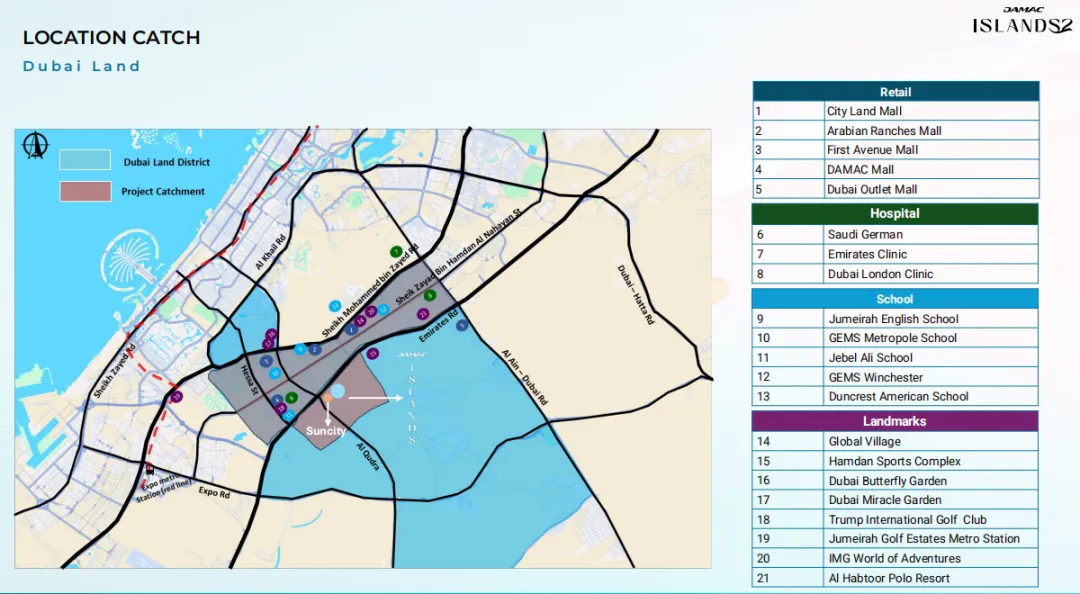Click the Suncity label on the map
This screenshot has height=594, width=1080.
click(326, 431)
